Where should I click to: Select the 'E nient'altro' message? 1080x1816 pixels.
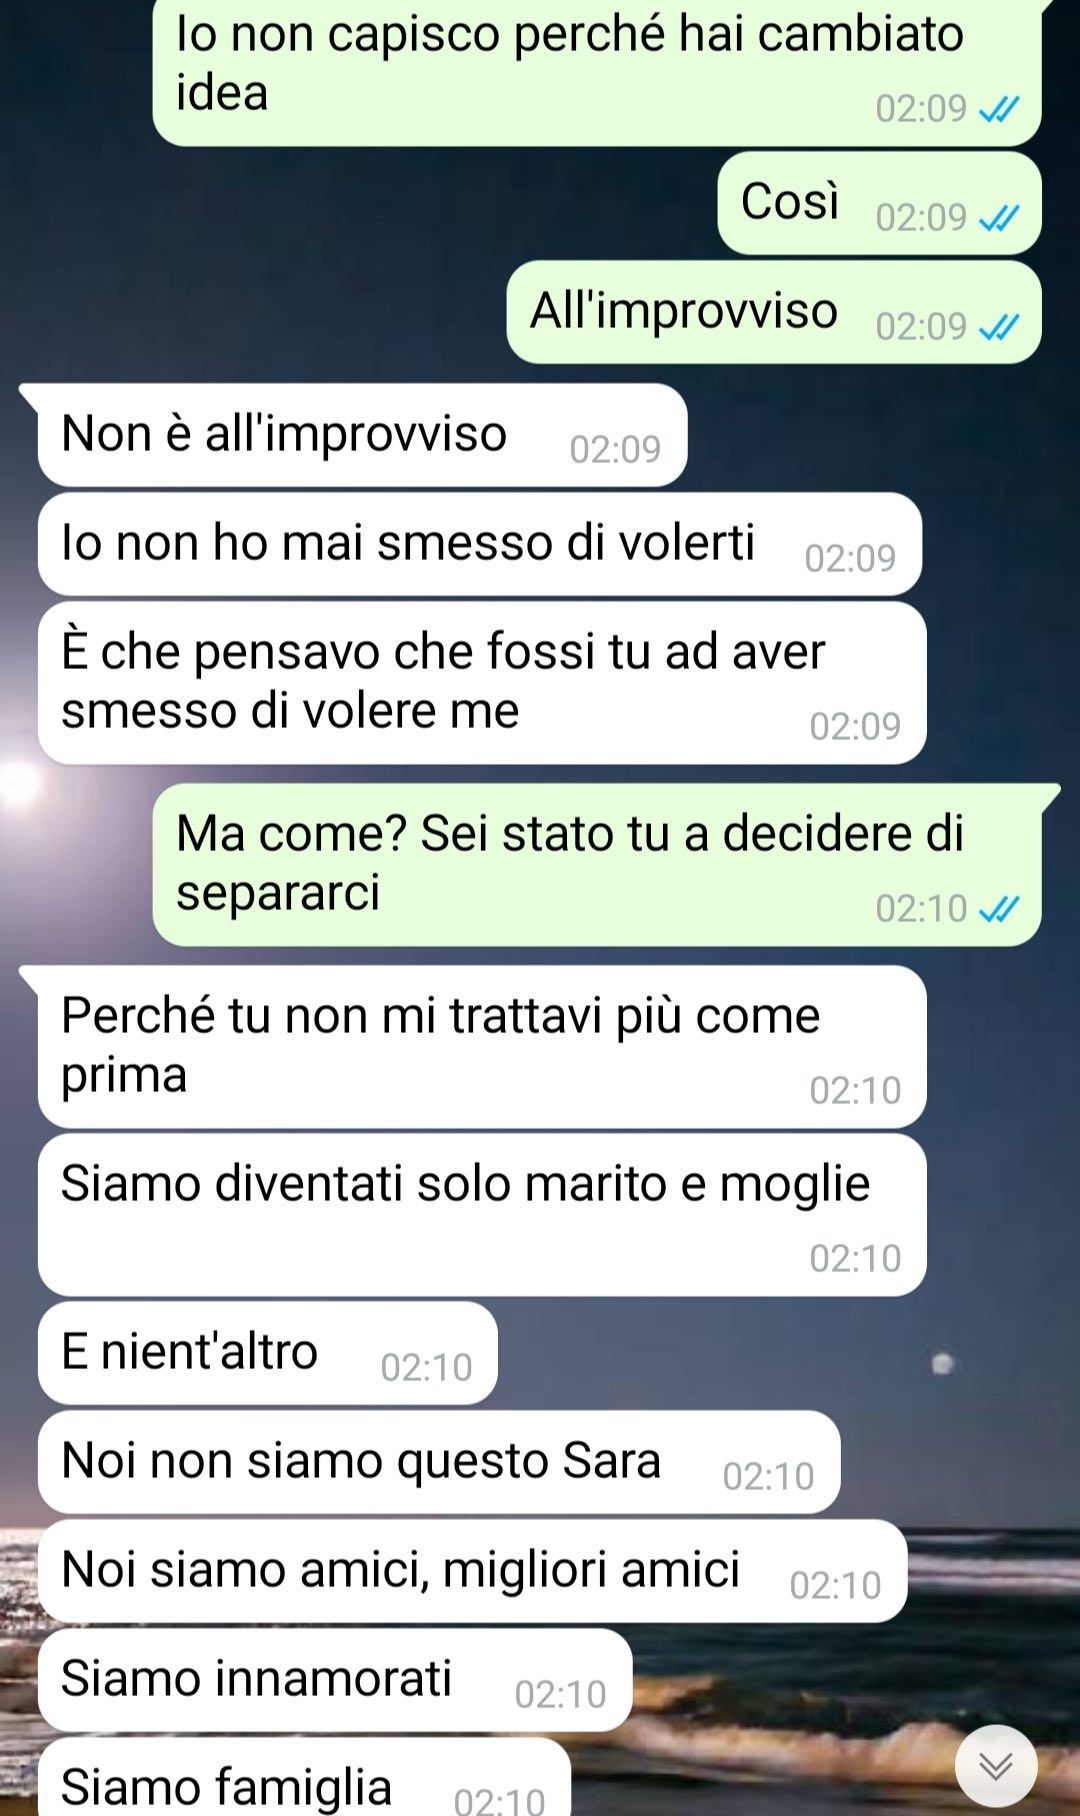[267, 1353]
